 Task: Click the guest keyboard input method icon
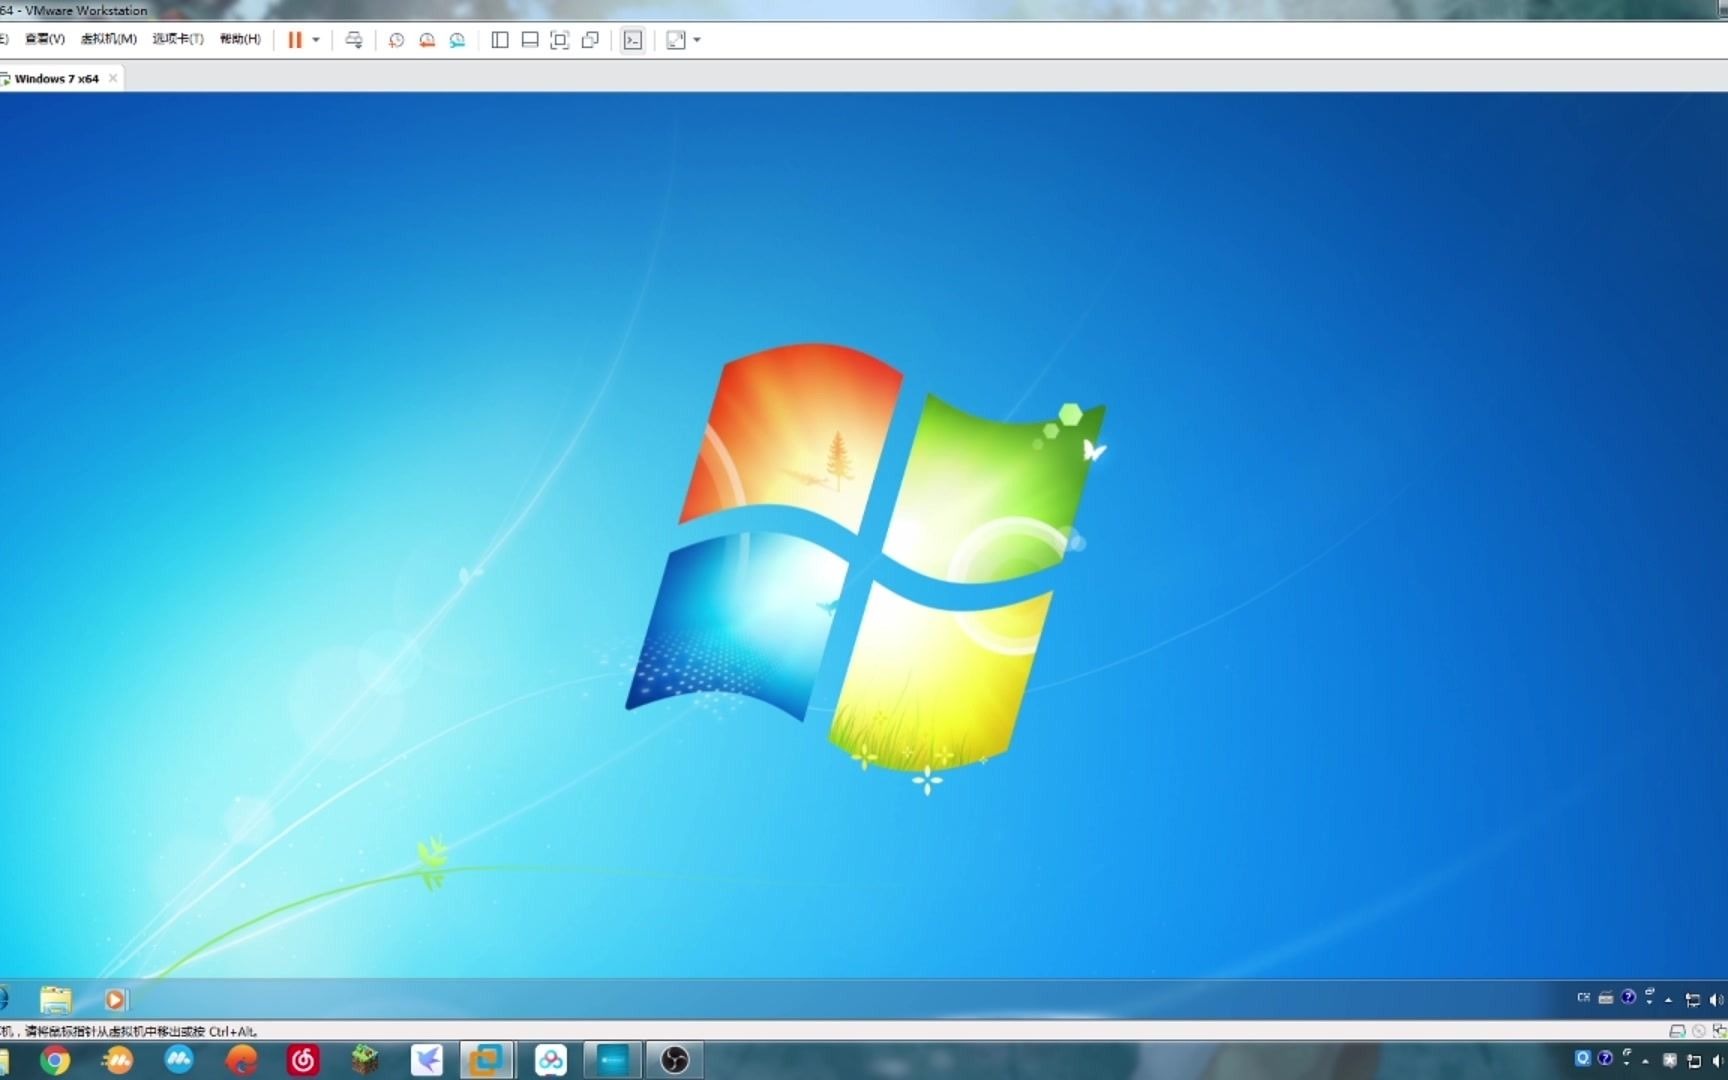[1606, 997]
